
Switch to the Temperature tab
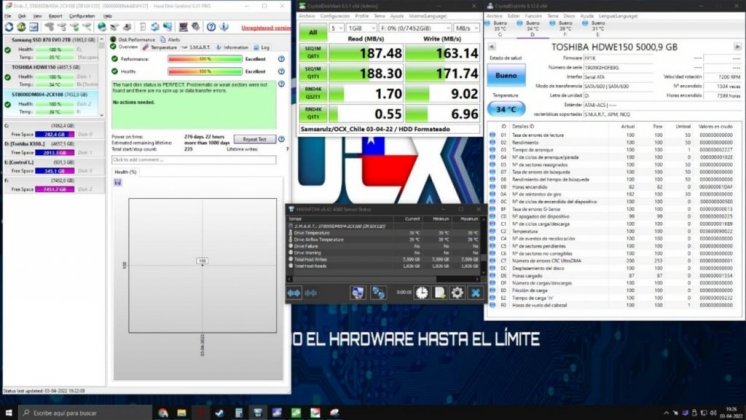160,48
